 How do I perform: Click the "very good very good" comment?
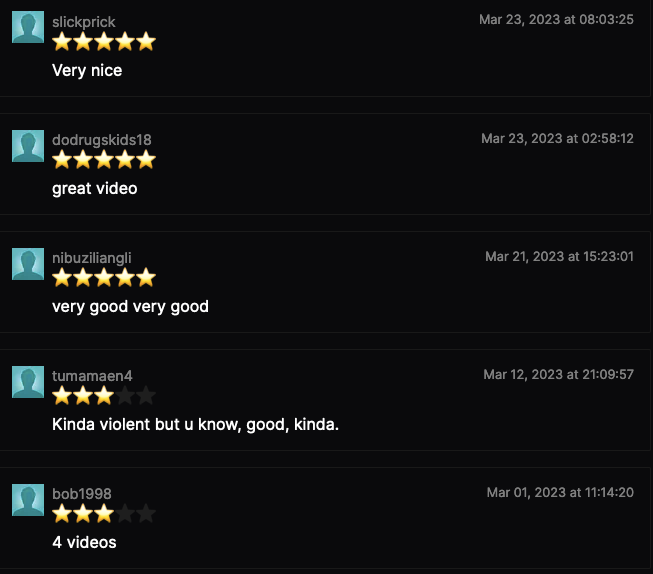tap(130, 307)
